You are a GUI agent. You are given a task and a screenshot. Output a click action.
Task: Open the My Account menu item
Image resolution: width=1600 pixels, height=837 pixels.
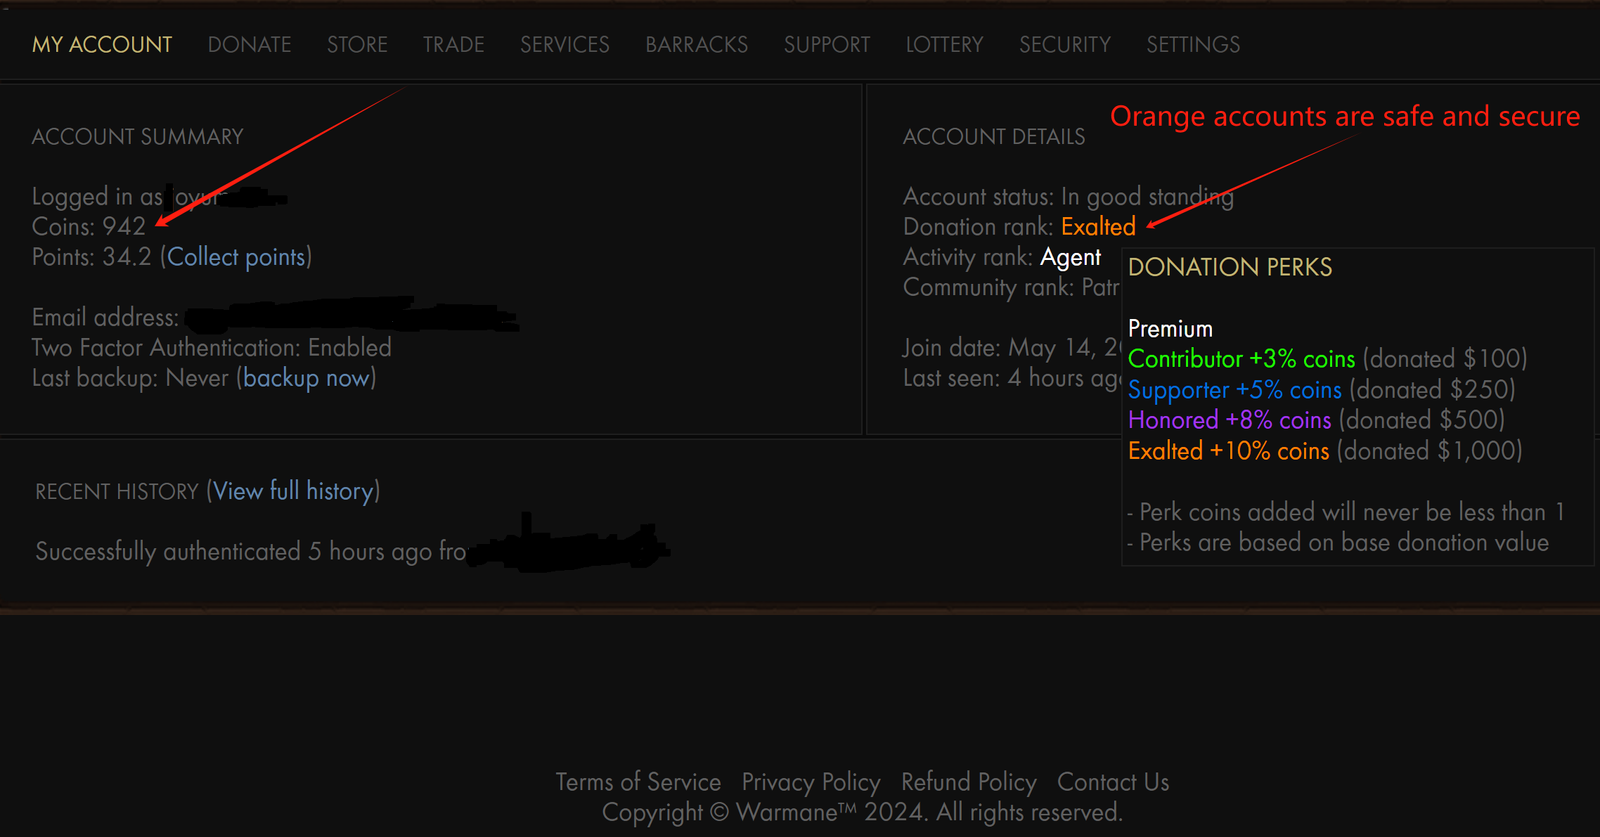pyautogui.click(x=102, y=45)
